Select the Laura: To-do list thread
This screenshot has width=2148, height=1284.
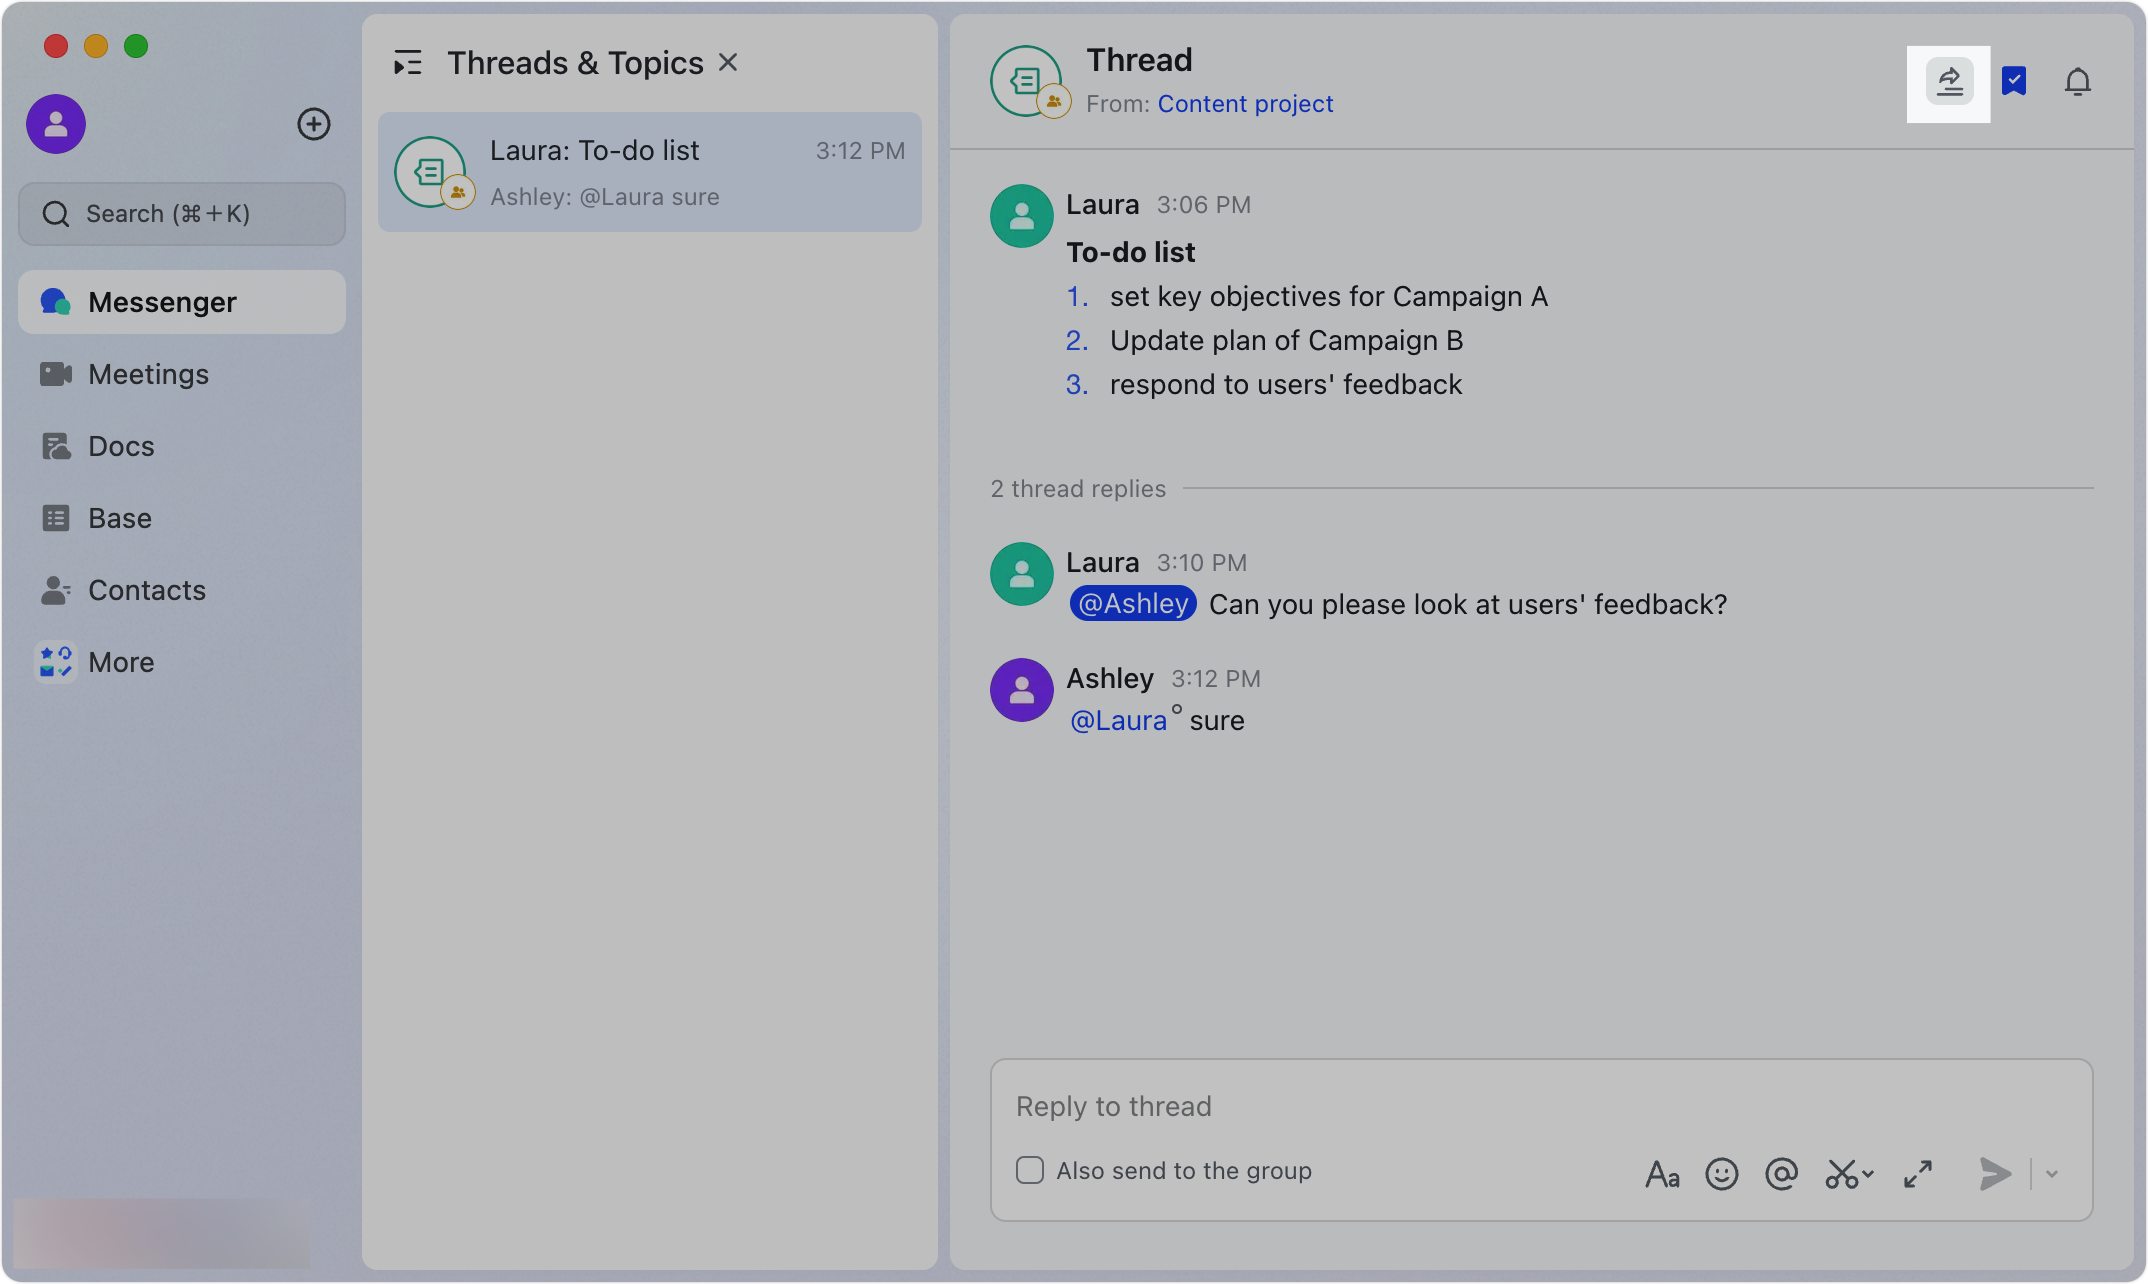click(x=650, y=171)
